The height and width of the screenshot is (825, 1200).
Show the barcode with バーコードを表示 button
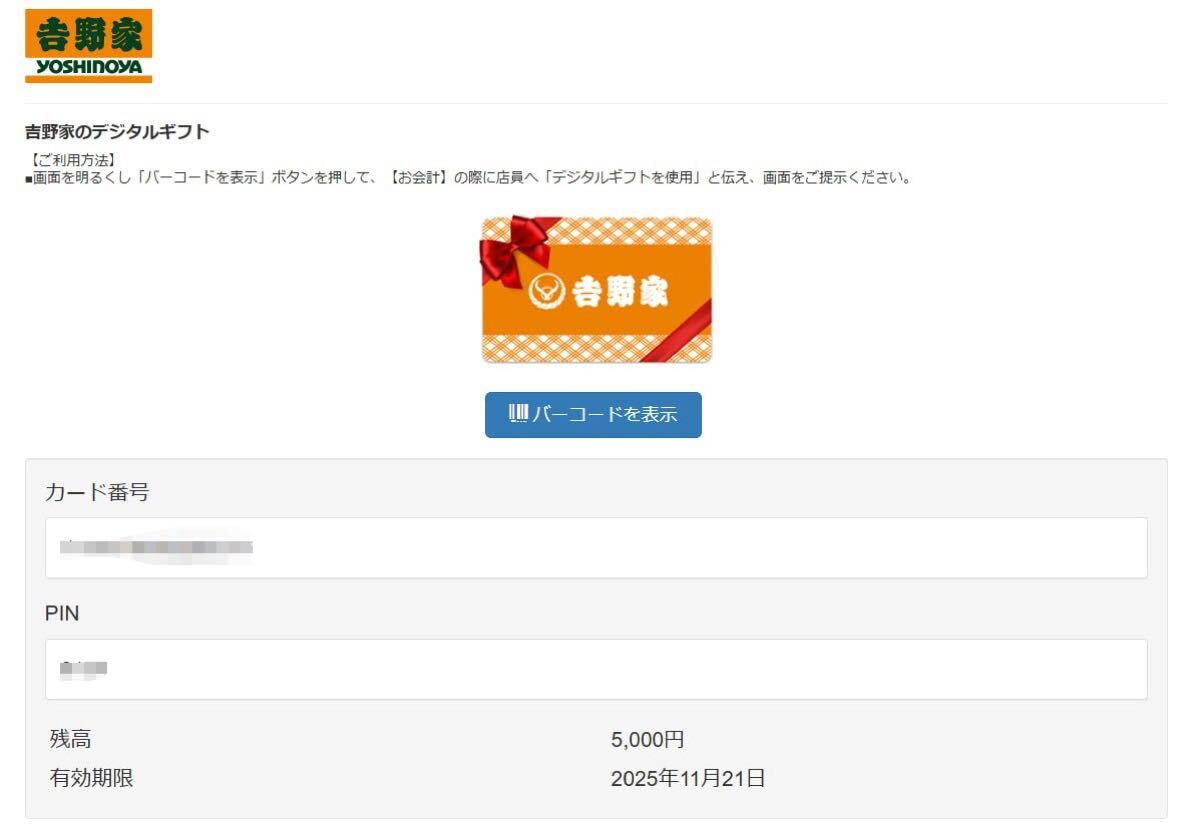pos(593,415)
